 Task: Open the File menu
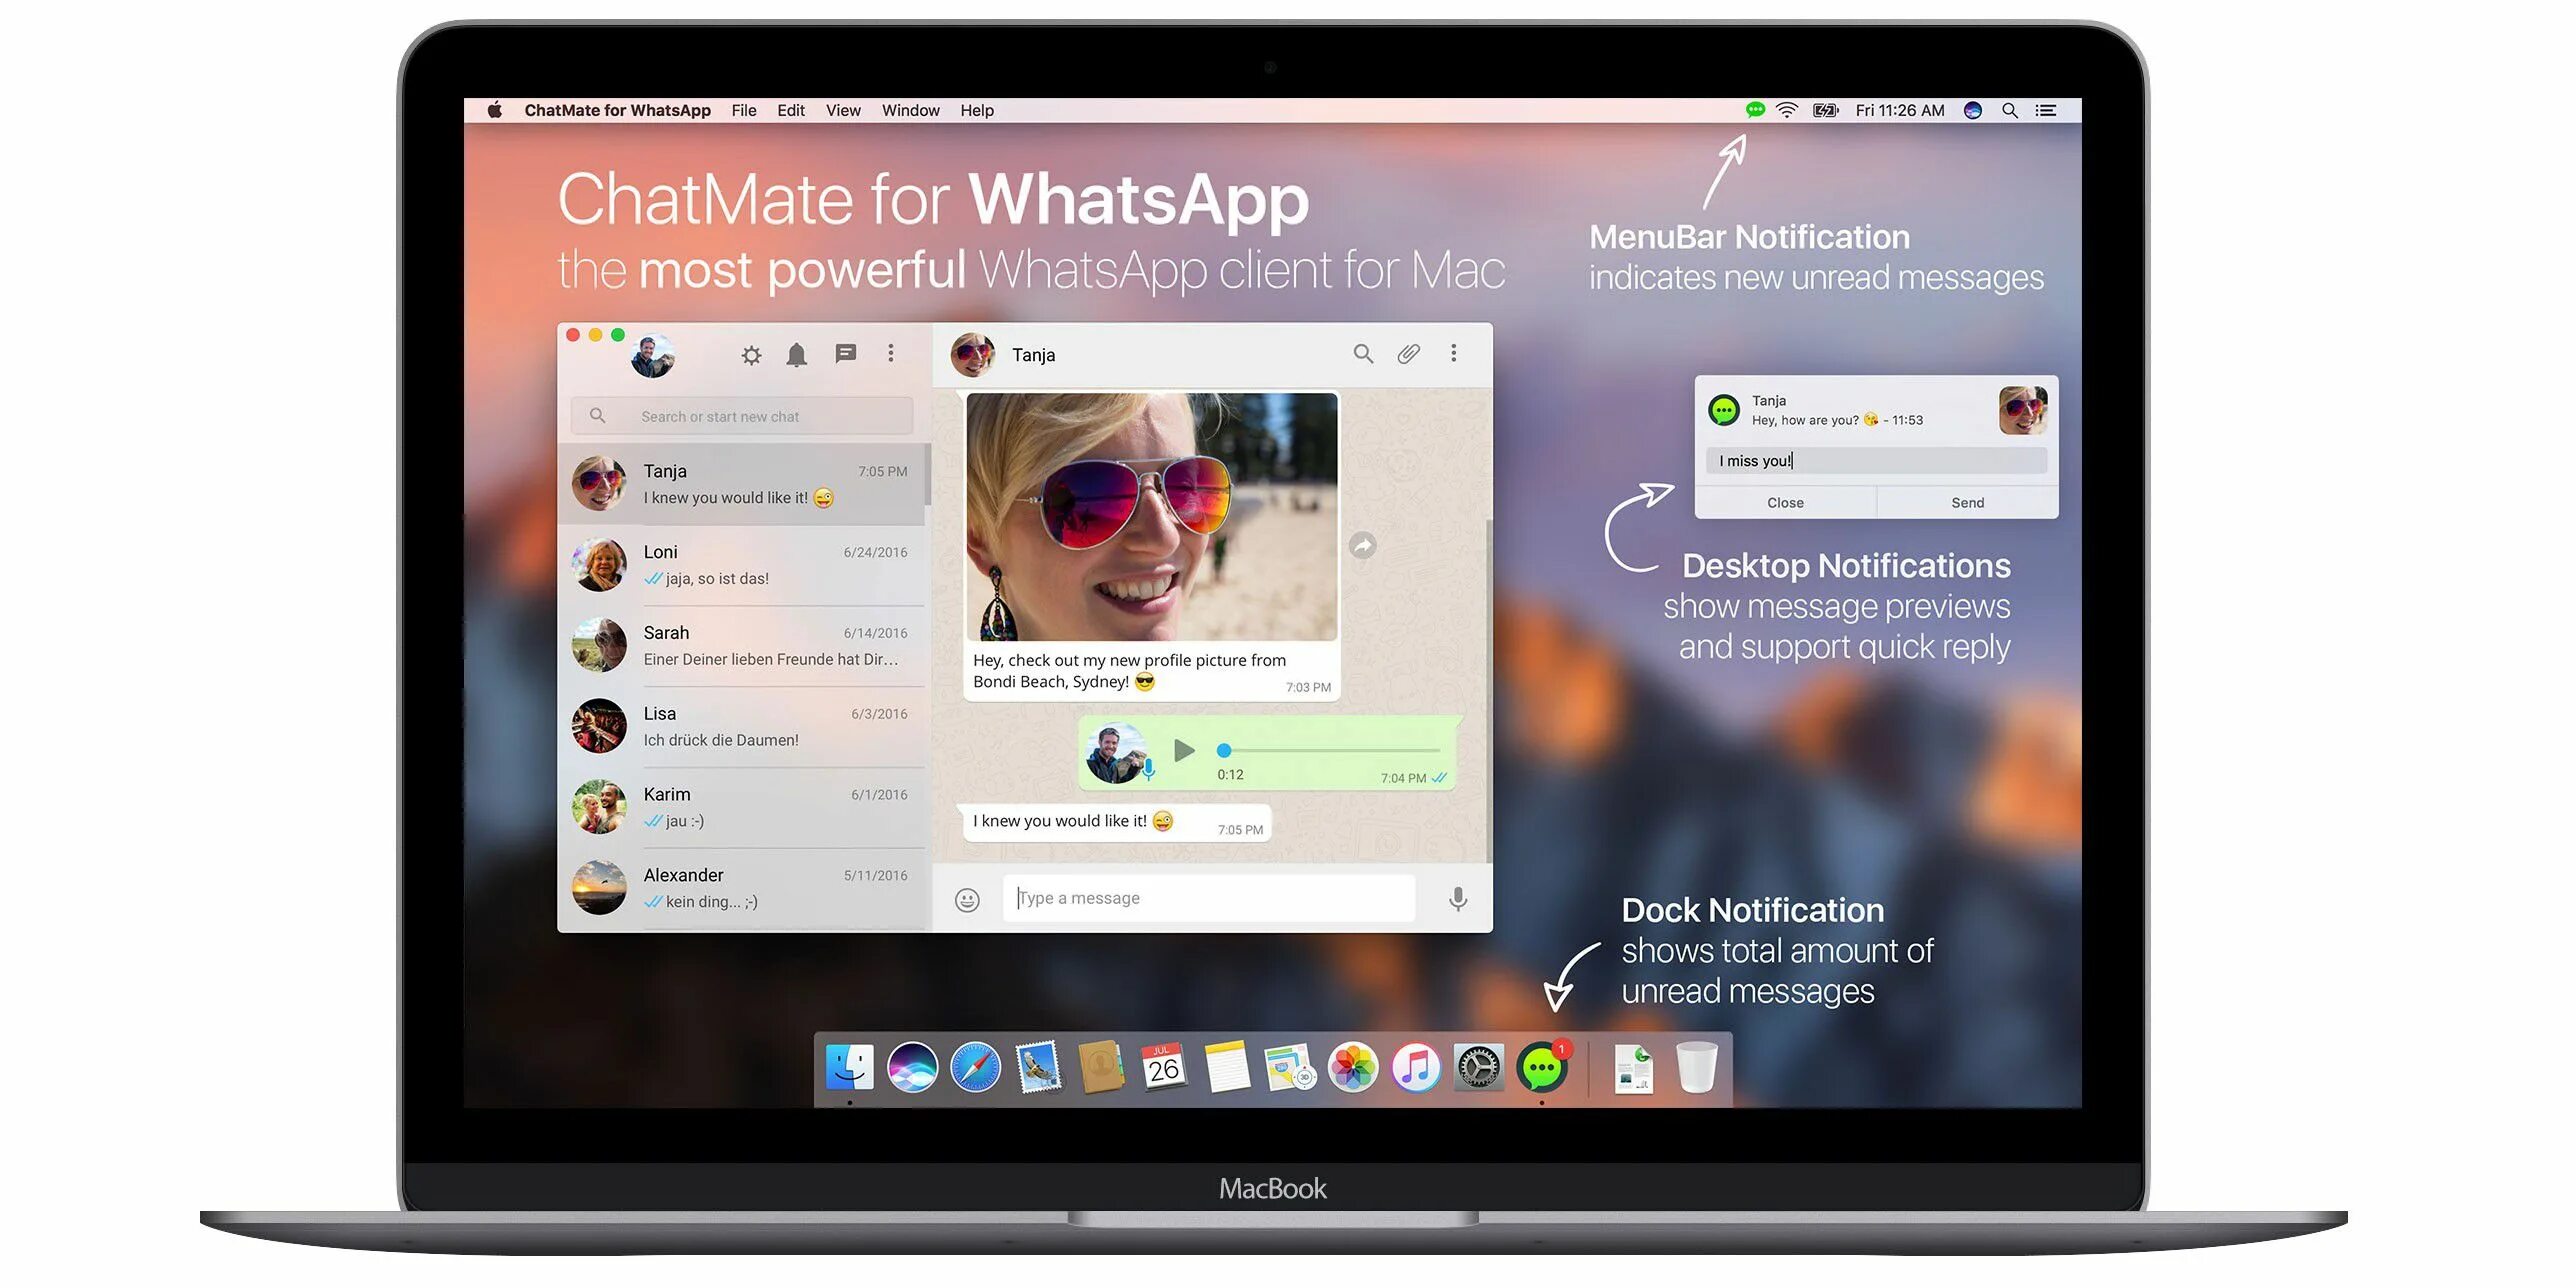click(743, 110)
